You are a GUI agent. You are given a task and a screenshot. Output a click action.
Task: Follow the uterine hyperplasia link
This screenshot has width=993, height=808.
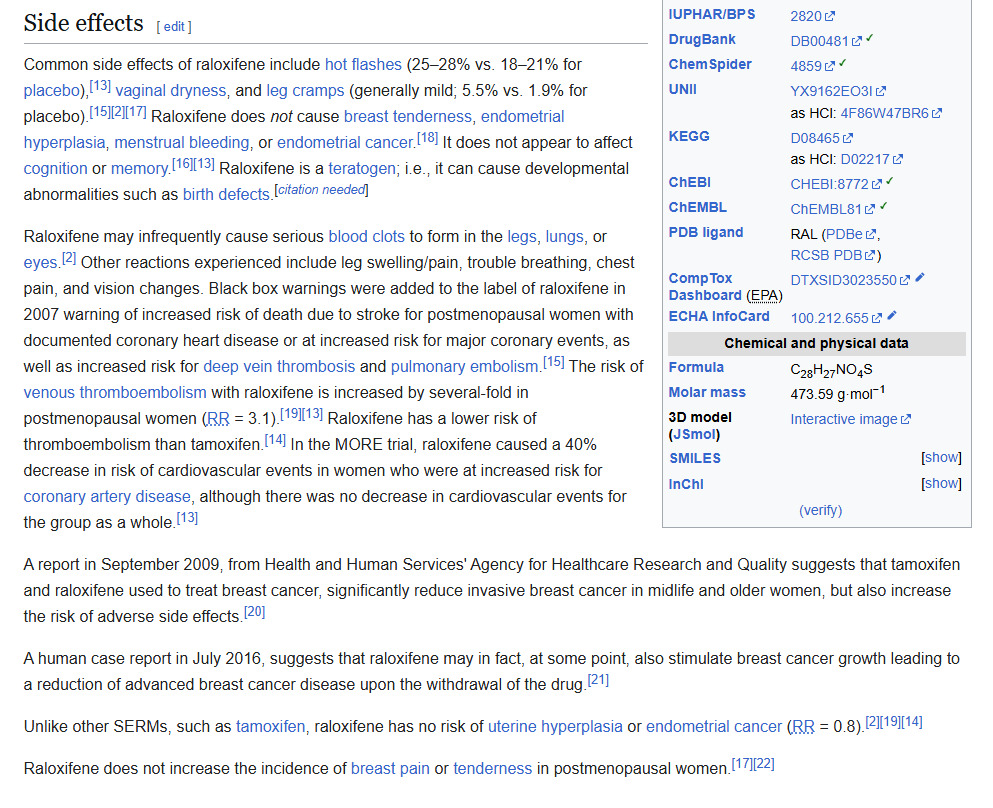point(555,727)
